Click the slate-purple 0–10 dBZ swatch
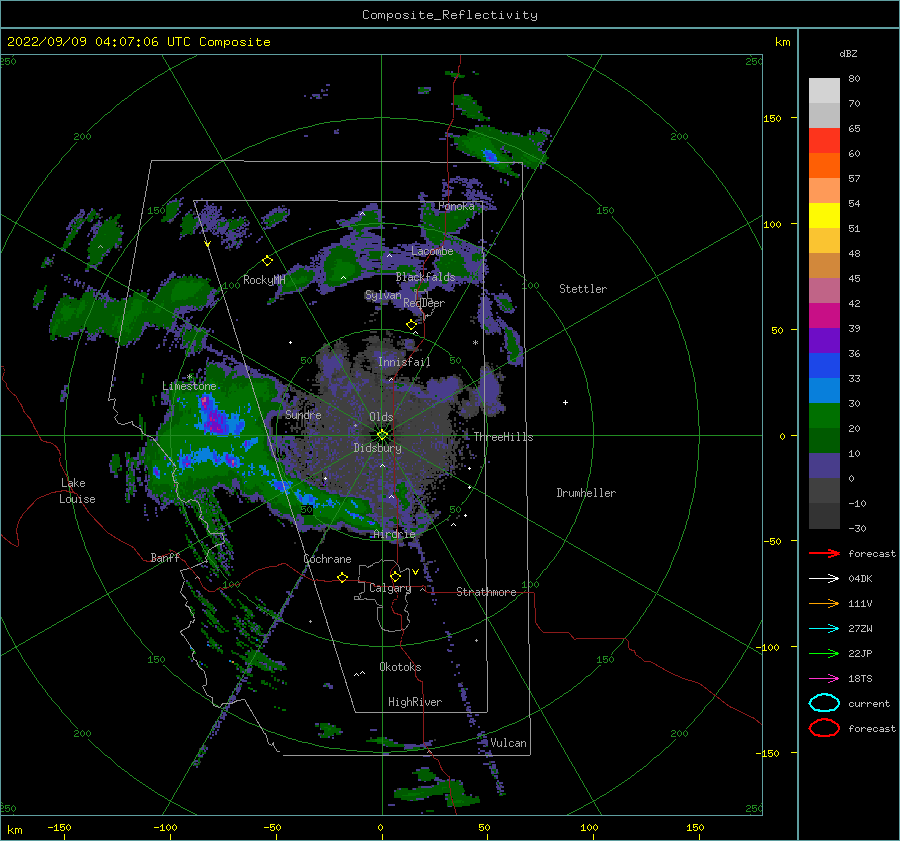This screenshot has height=841, width=900. click(824, 466)
